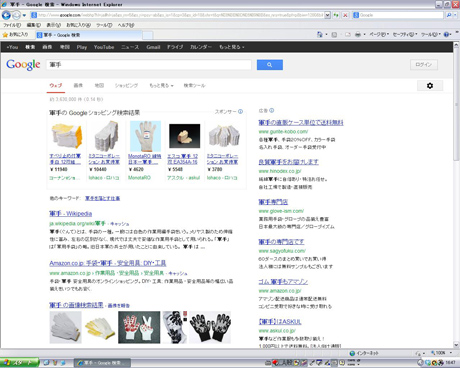Open first shopping product image of yellow-trimmed gloves
The height and width of the screenshot is (368, 460).
67,136
